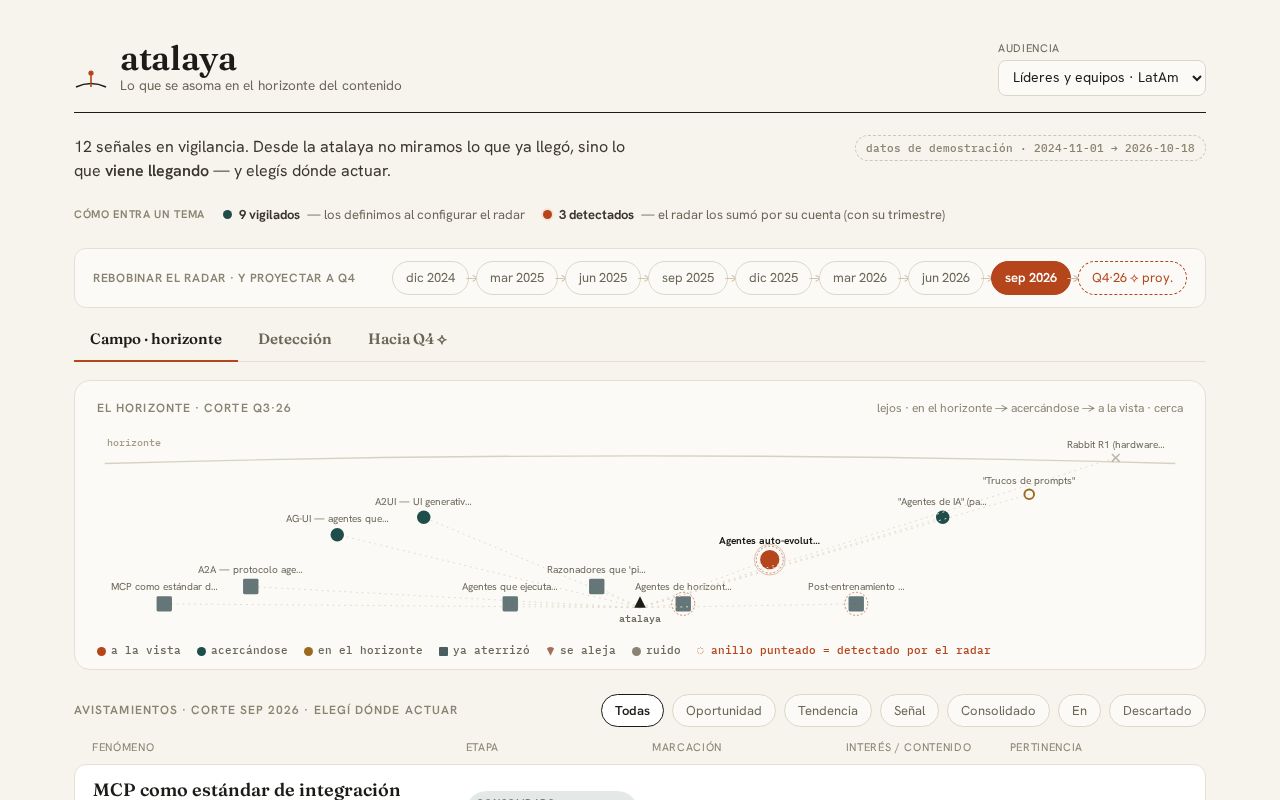The height and width of the screenshot is (800, 1280).
Task: Select the dic 2025 timeline pill
Action: (x=774, y=278)
